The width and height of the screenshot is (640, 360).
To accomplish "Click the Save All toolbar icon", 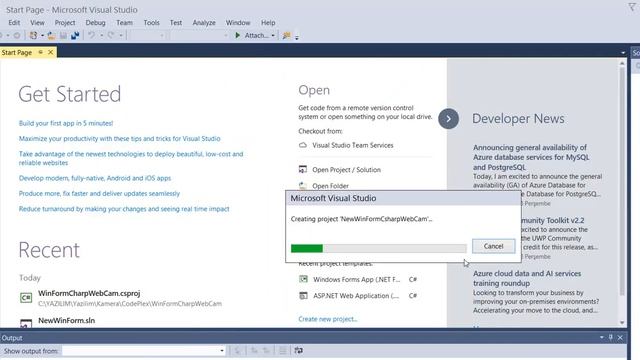I will (x=75, y=36).
